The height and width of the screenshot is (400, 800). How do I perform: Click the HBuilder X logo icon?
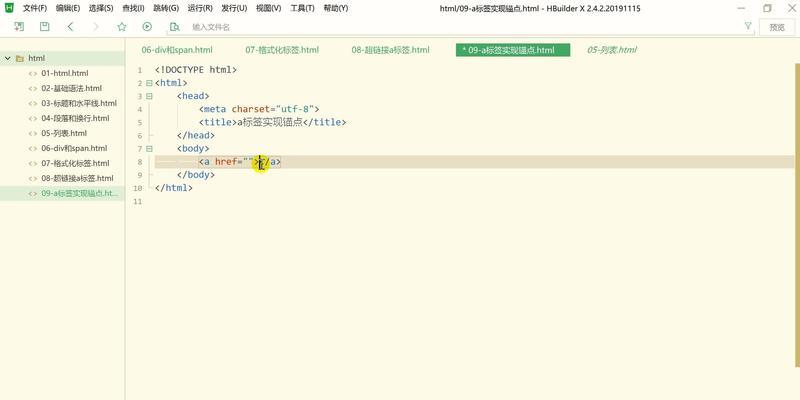pos(9,8)
